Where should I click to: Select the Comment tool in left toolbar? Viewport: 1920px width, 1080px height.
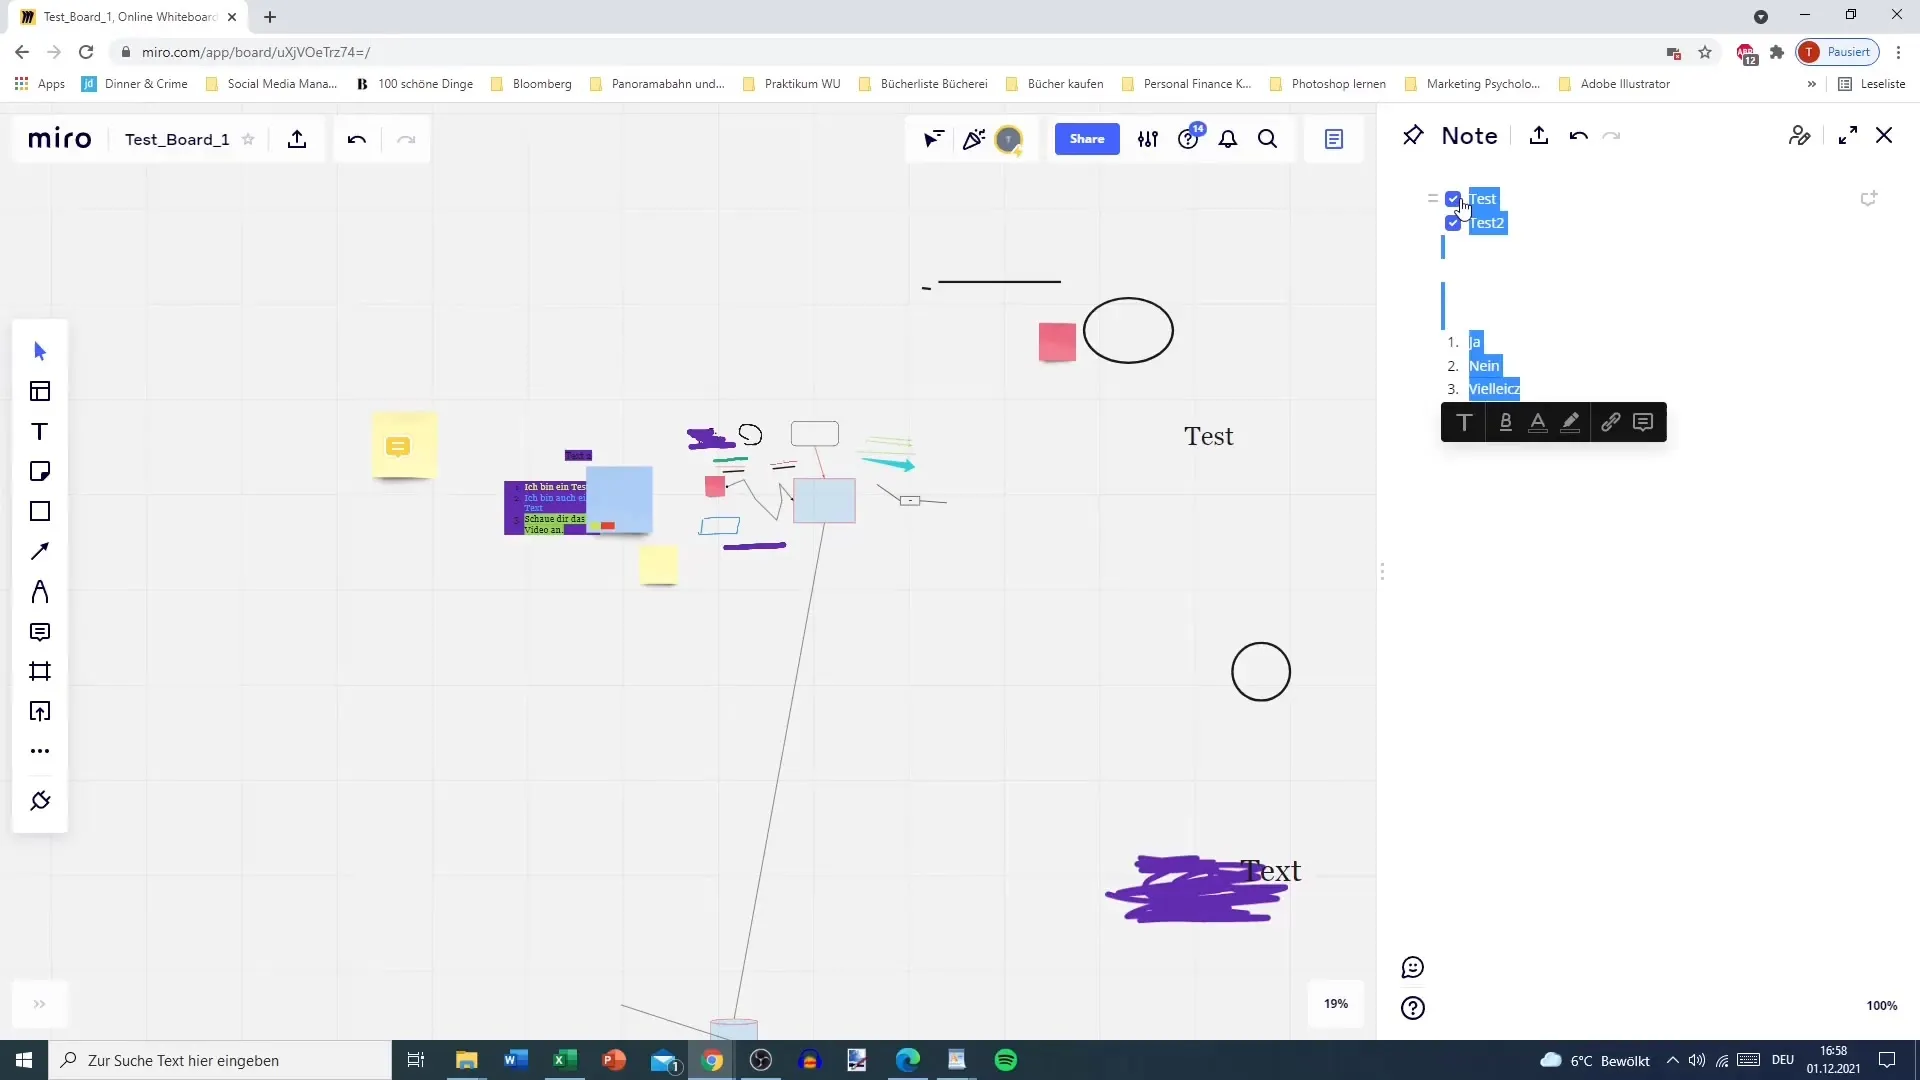coord(40,631)
